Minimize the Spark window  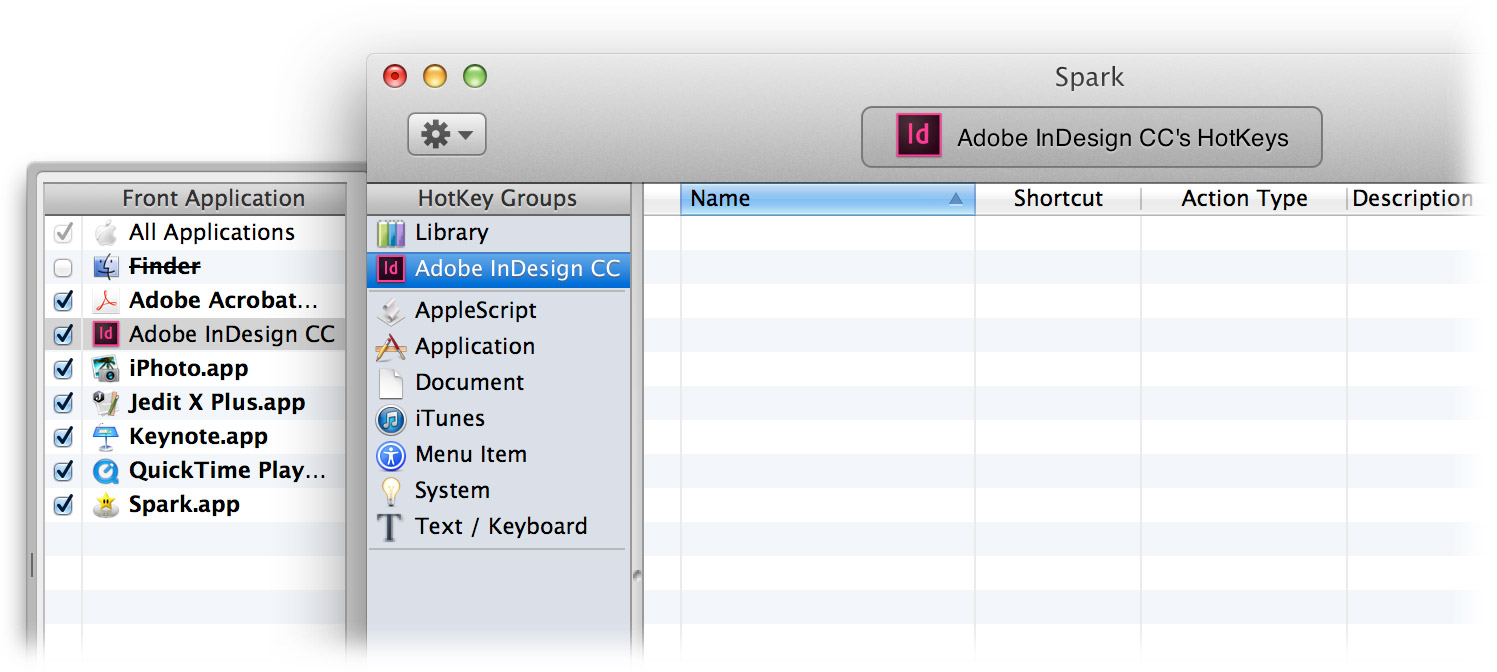click(435, 76)
